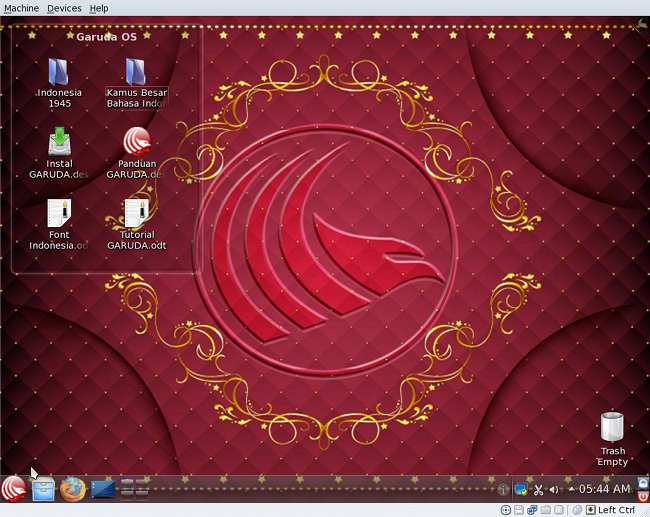Launch Firefox from the panel
This screenshot has height=517, width=650.
tap(73, 489)
